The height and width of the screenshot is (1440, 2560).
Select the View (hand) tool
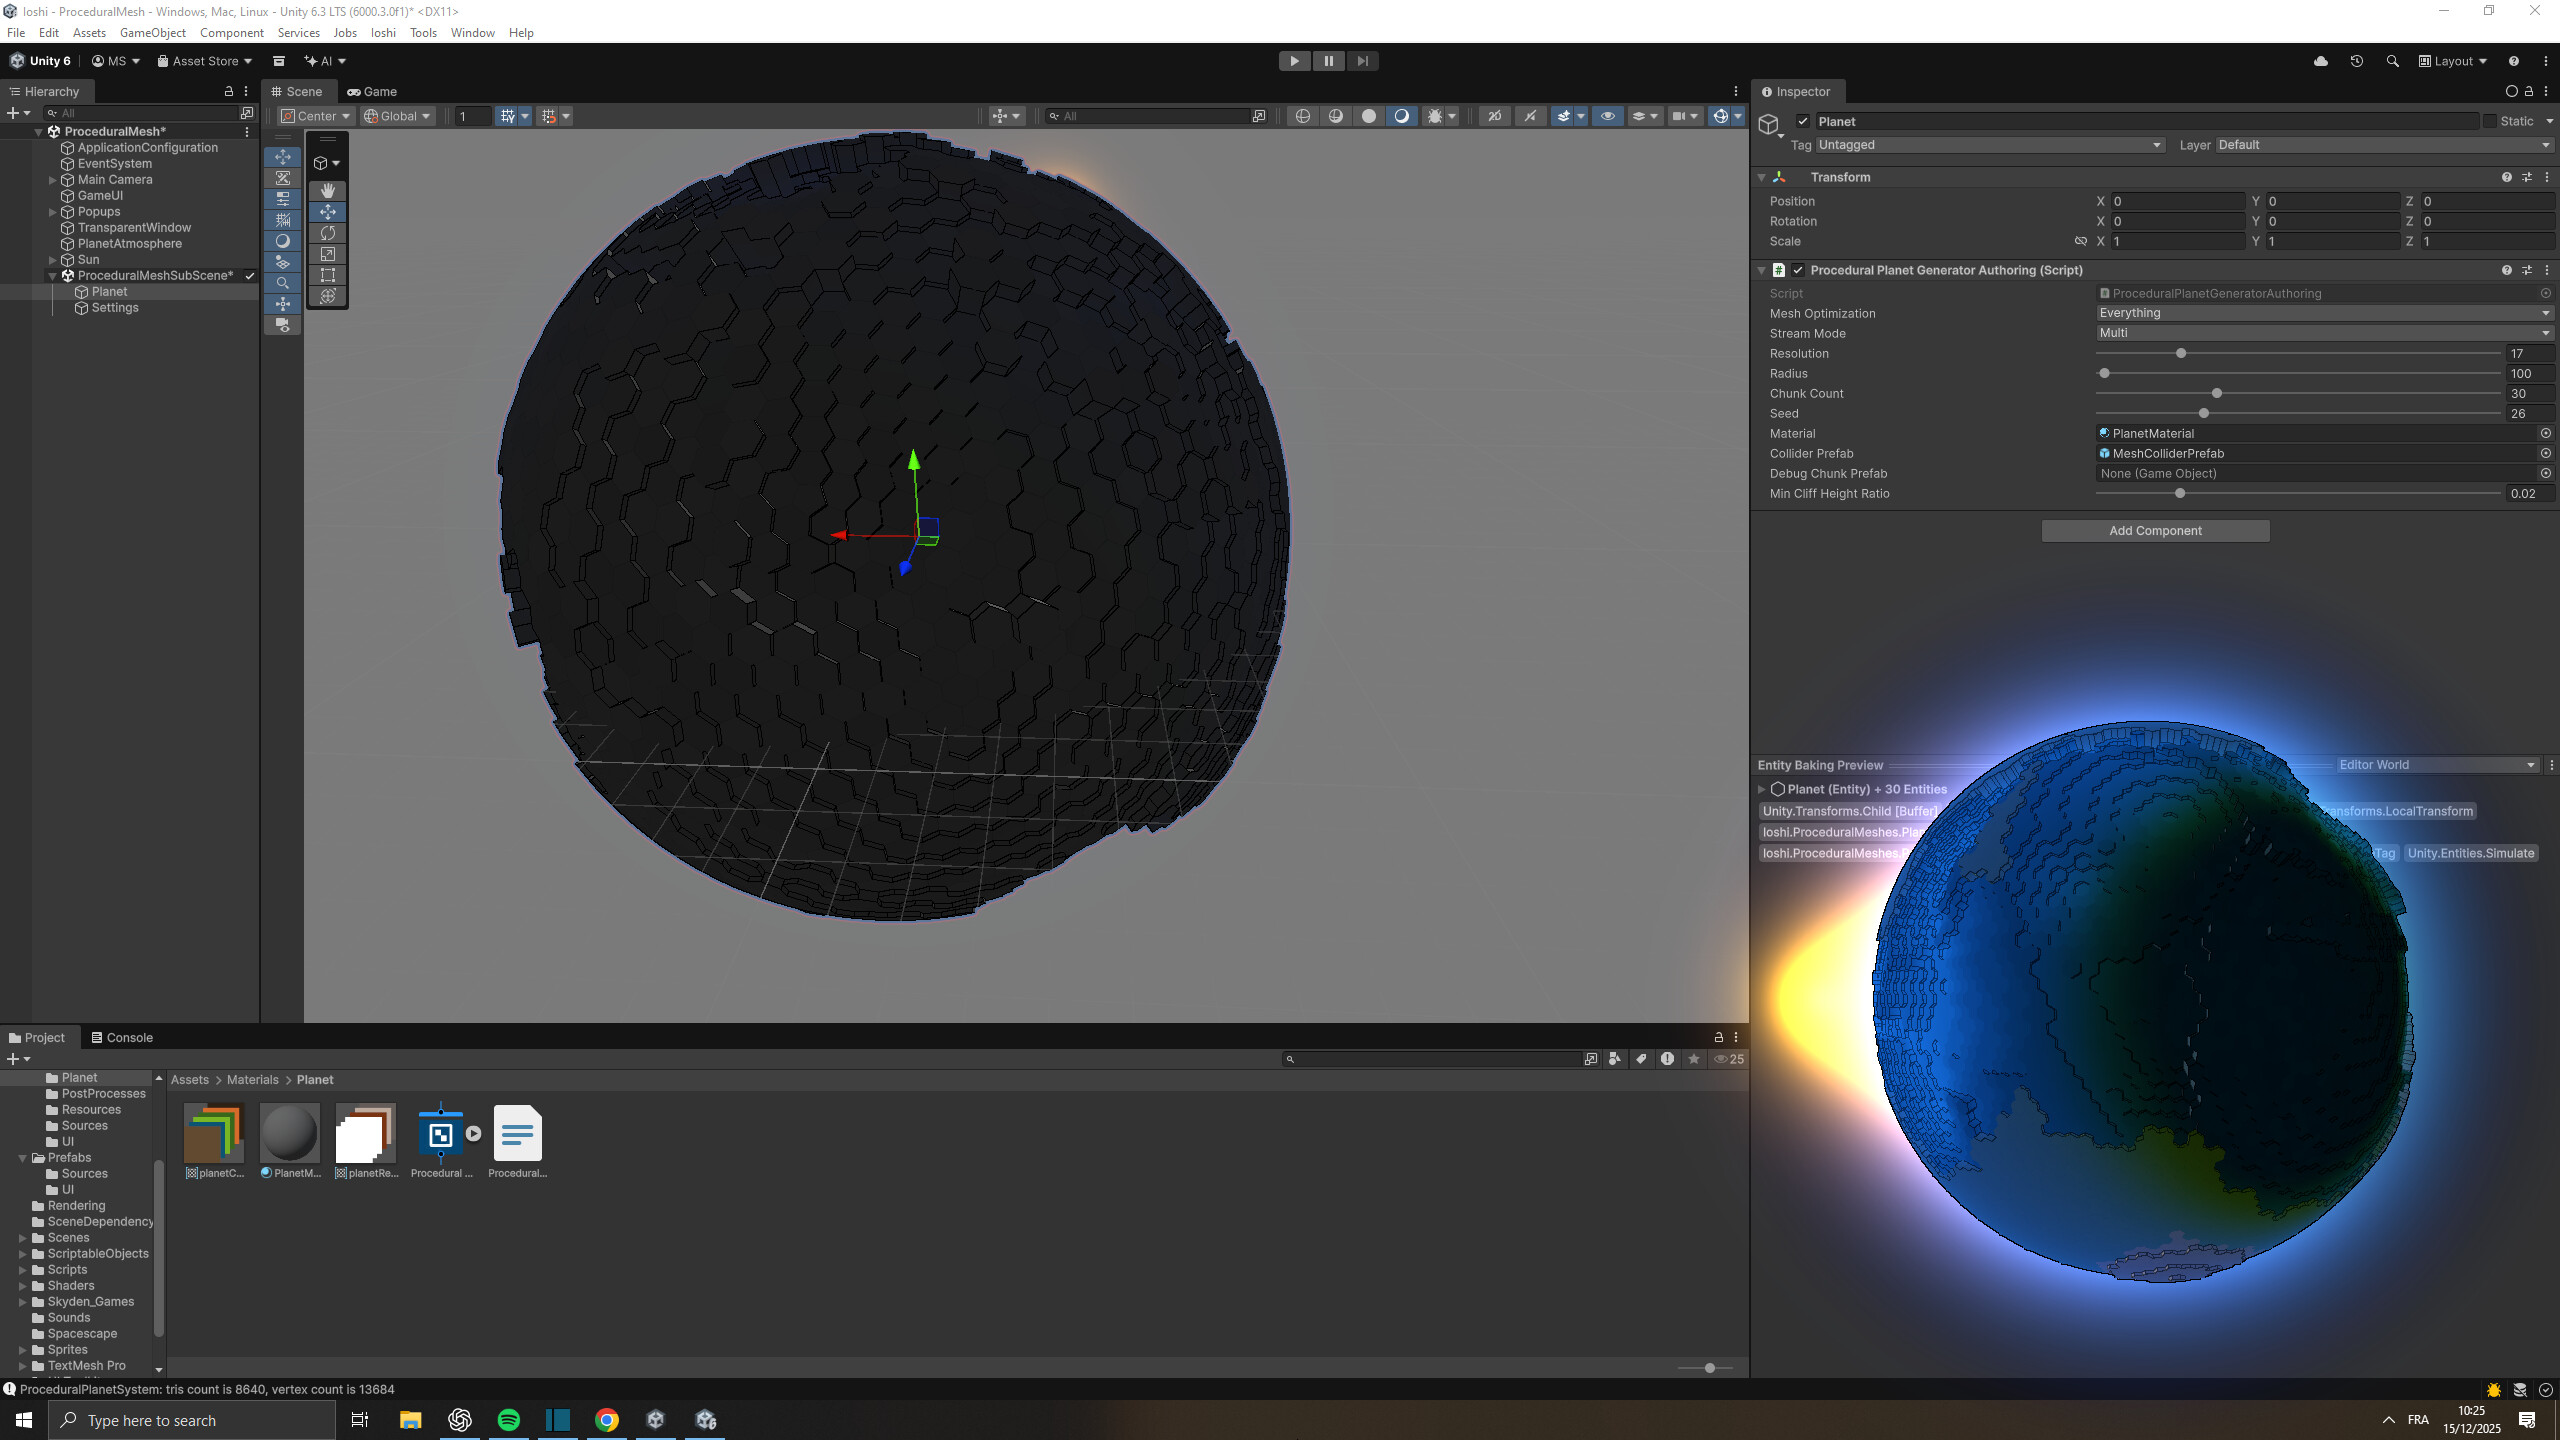(x=328, y=190)
